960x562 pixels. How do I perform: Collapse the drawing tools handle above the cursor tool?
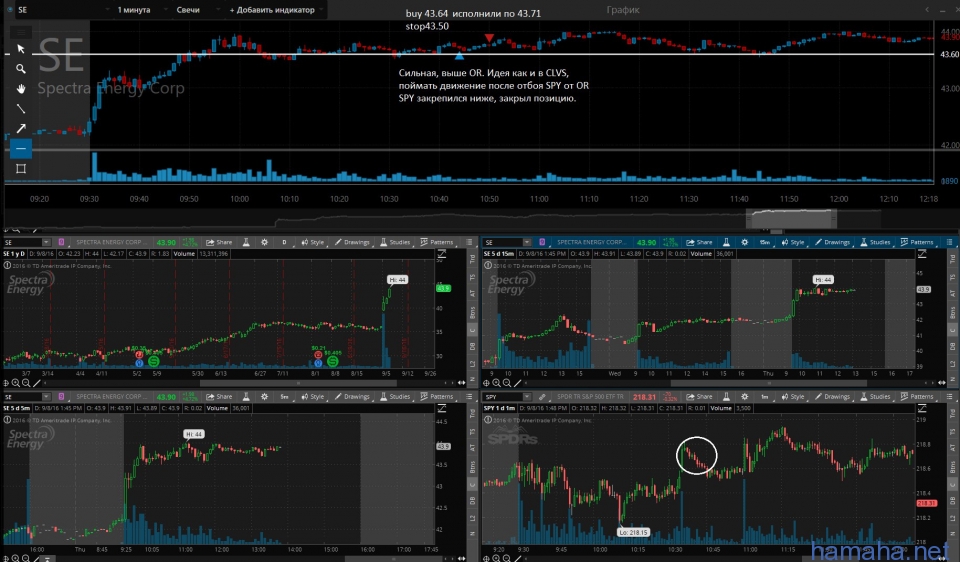coord(21,31)
